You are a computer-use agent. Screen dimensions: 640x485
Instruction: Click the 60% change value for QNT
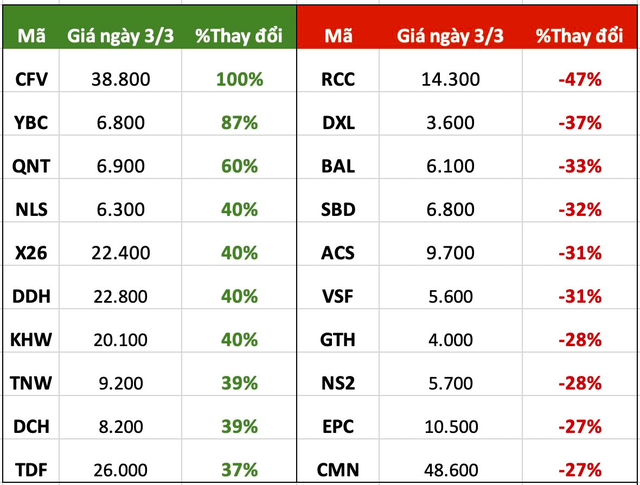(239, 165)
